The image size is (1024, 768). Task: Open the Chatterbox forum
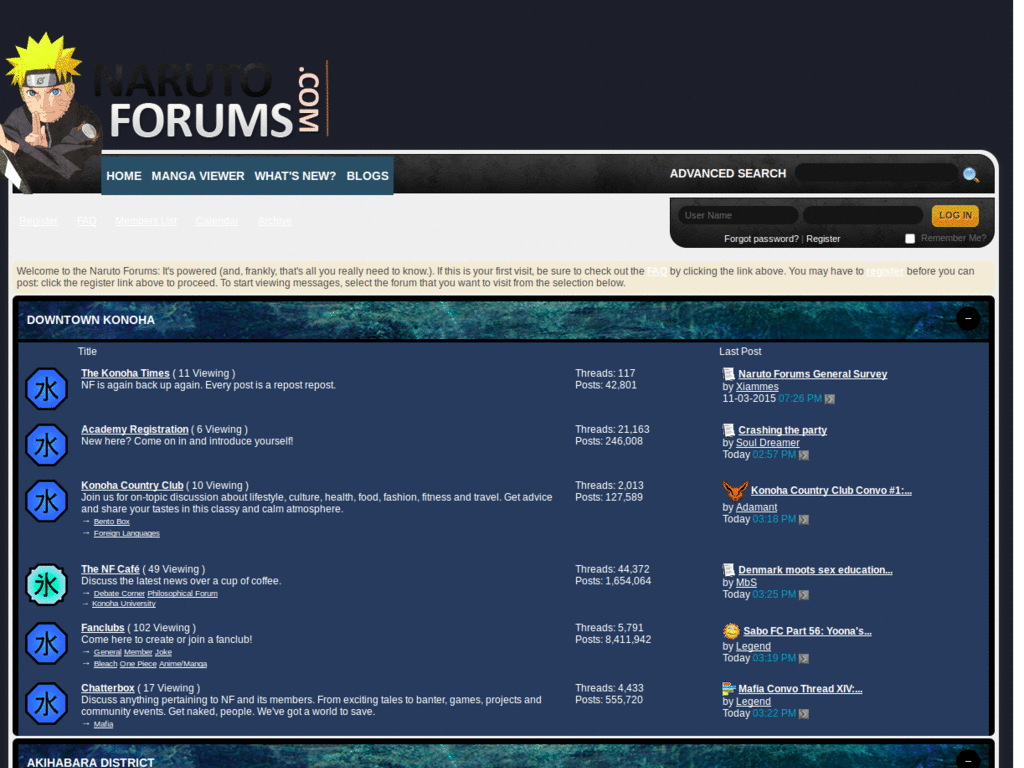[108, 688]
